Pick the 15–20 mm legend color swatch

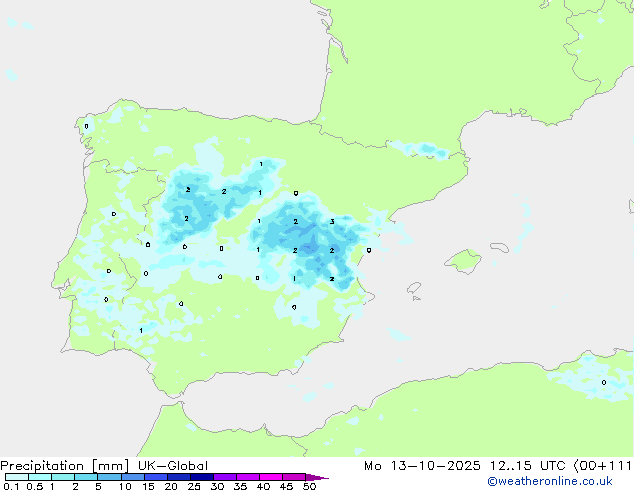click(x=155, y=477)
